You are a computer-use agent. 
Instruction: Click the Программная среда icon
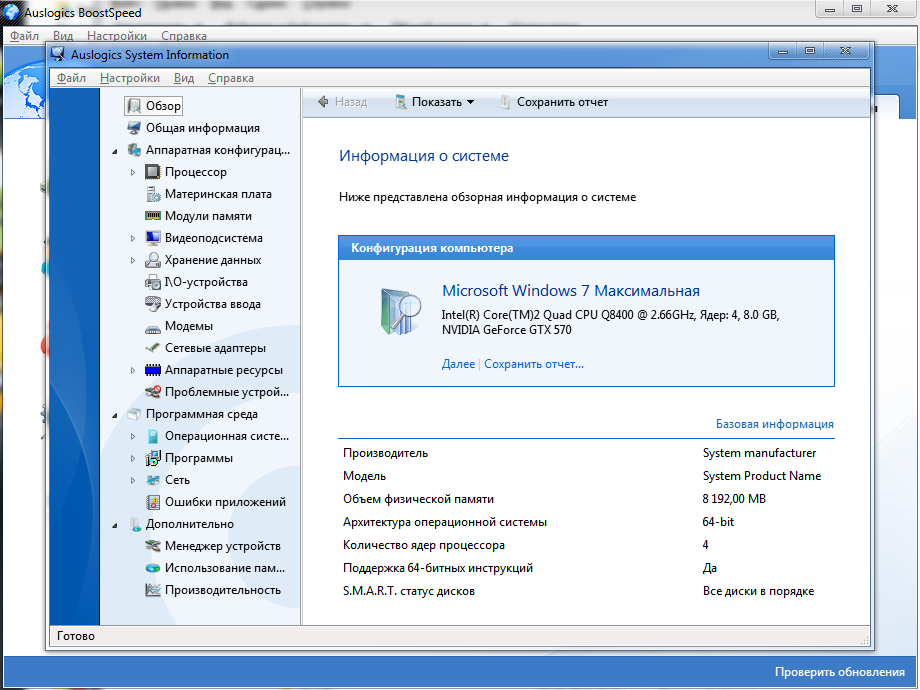click(x=134, y=414)
